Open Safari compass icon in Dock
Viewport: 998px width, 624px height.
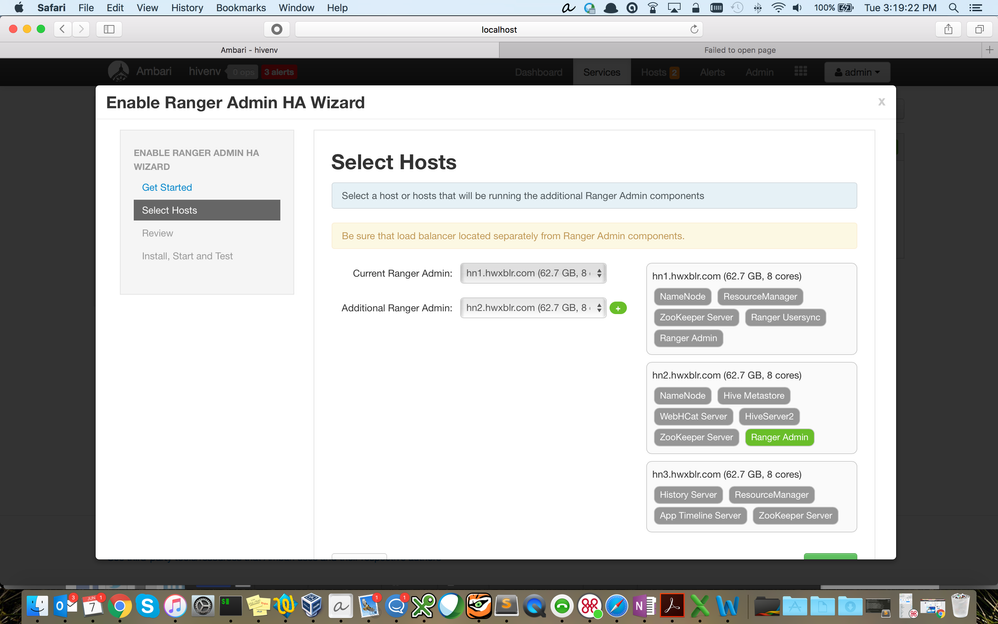[617, 606]
